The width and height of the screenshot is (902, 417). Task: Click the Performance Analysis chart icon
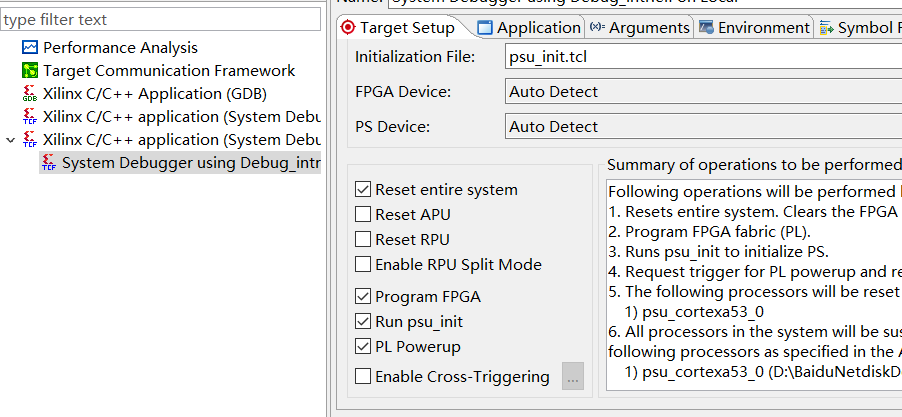tap(30, 48)
